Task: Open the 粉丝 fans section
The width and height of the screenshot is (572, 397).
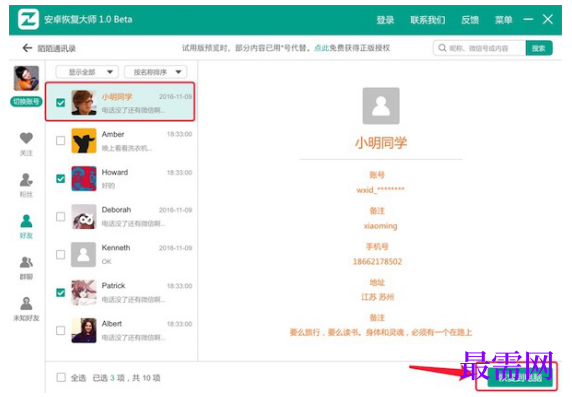Action: [x=26, y=185]
